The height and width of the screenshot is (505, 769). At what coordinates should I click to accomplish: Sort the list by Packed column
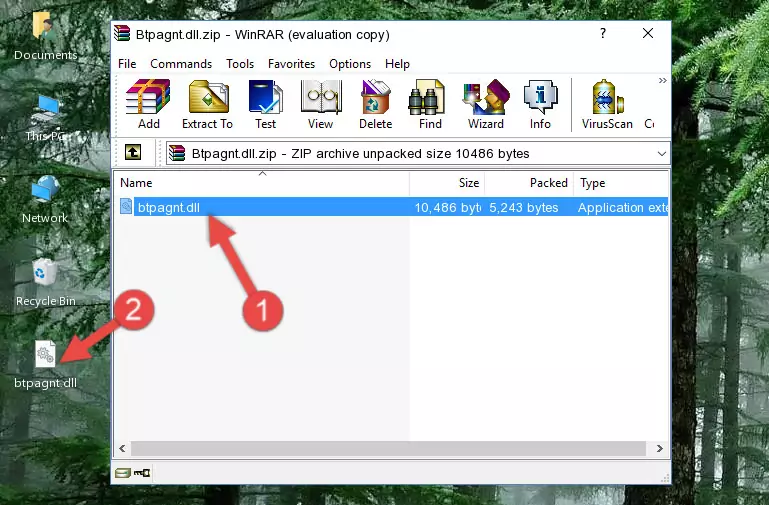529,183
